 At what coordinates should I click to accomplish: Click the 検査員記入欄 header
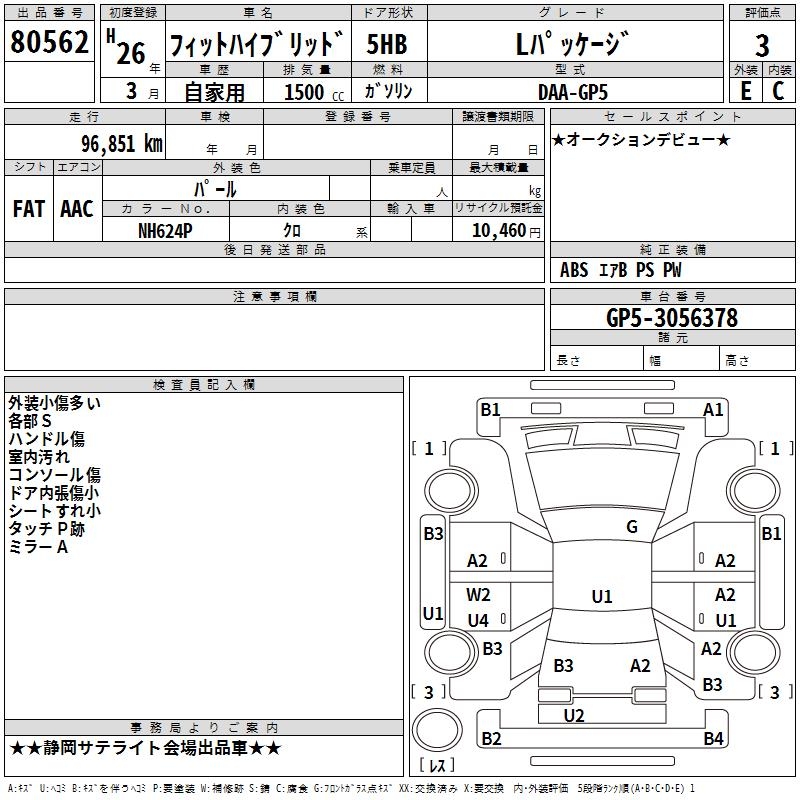pyautogui.click(x=204, y=385)
